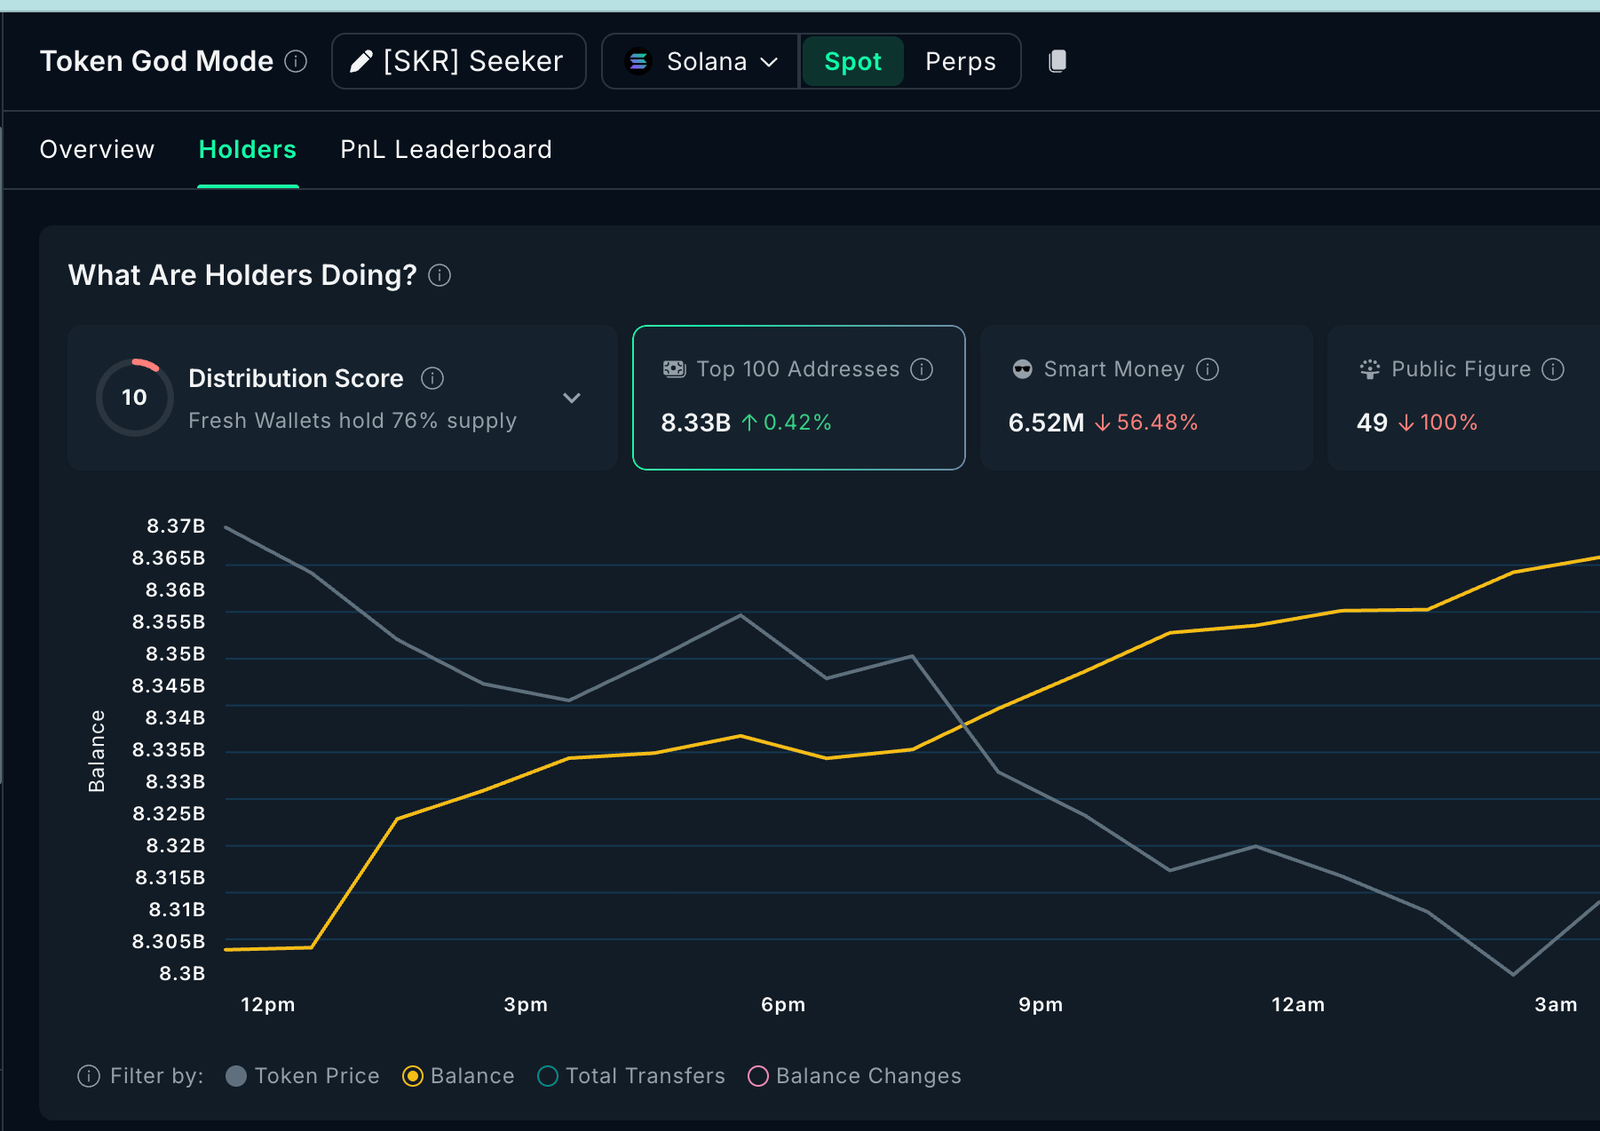
Task: Select the Total Transfers filter radio
Action: [x=547, y=1076]
